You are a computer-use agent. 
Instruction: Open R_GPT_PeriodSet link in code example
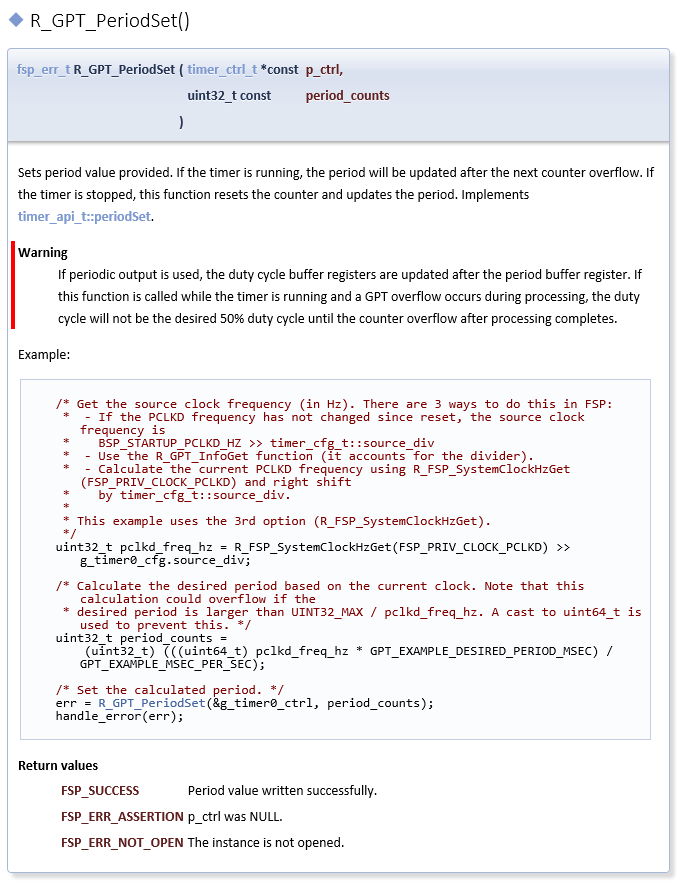click(x=152, y=703)
